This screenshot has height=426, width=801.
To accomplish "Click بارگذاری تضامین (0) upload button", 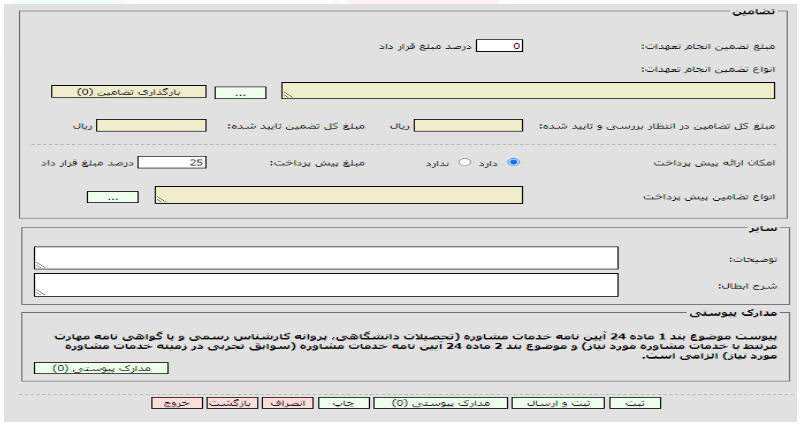I will tap(129, 92).
